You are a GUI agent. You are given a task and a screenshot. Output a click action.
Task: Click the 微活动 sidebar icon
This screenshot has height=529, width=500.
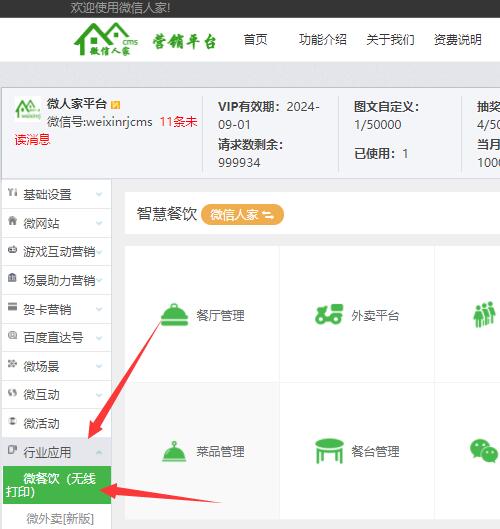12,421
